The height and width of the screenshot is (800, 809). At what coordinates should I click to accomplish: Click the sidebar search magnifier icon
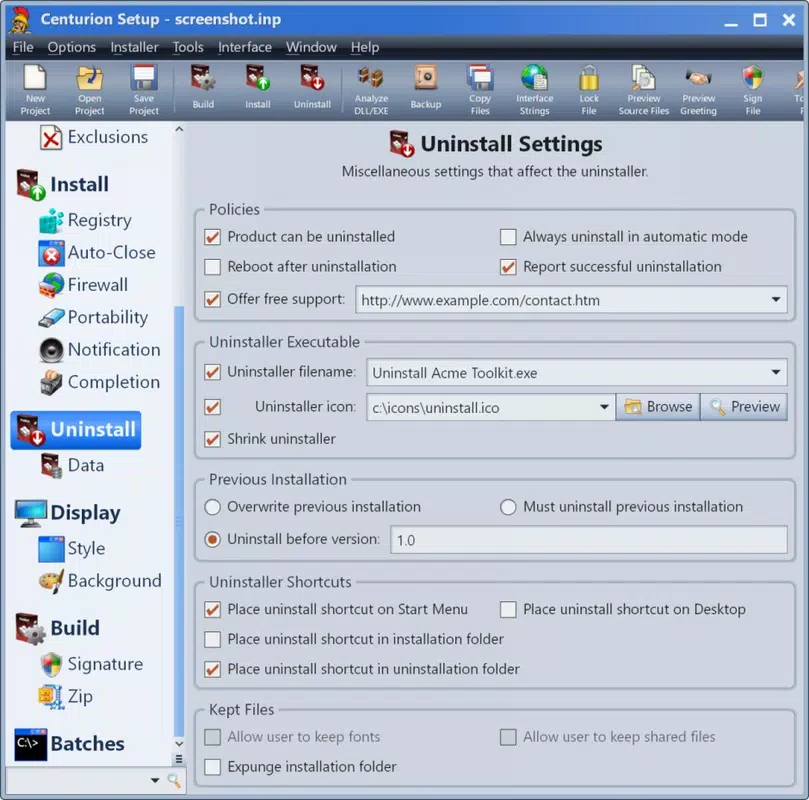174,780
